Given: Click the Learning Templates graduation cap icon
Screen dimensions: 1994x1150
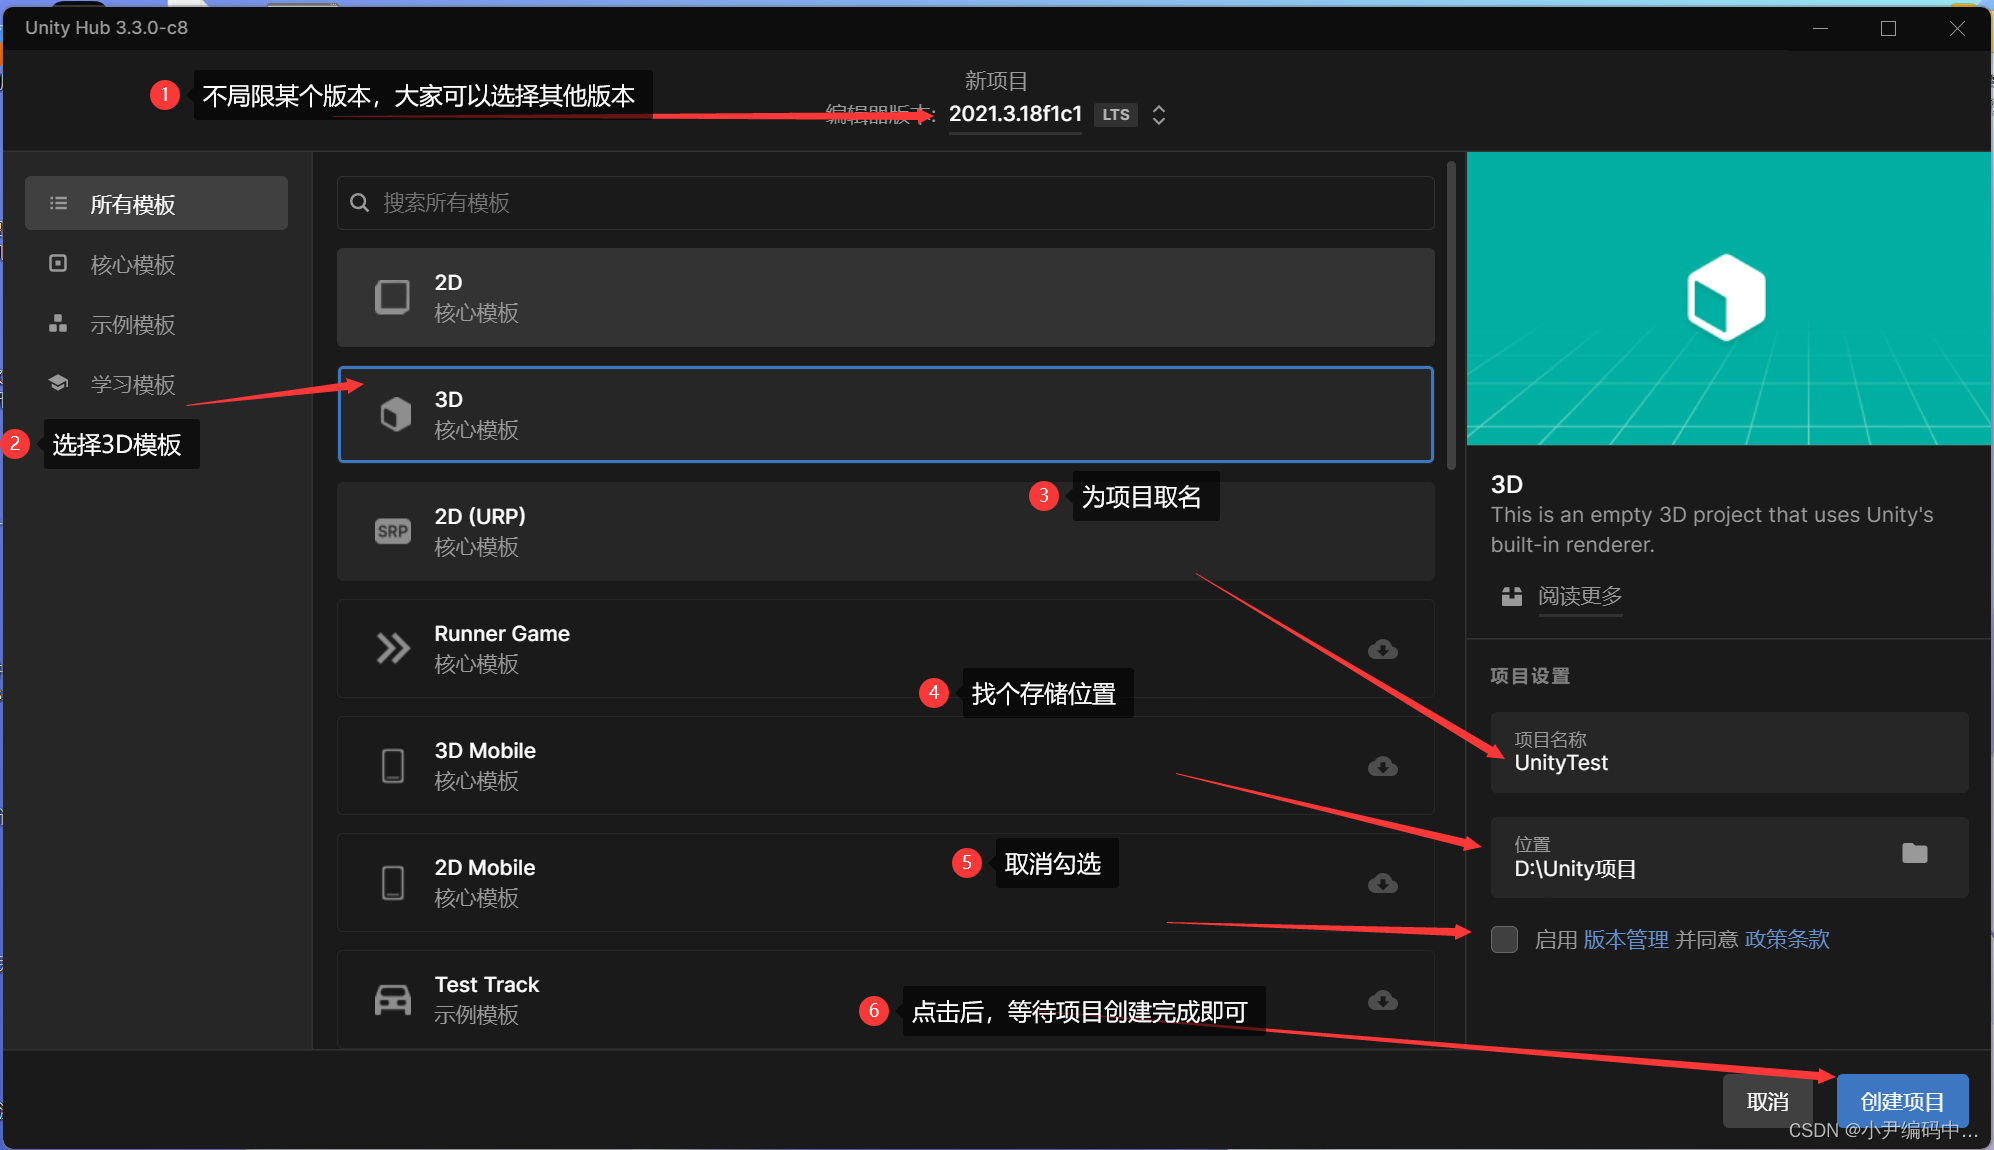Looking at the screenshot, I should [x=59, y=383].
